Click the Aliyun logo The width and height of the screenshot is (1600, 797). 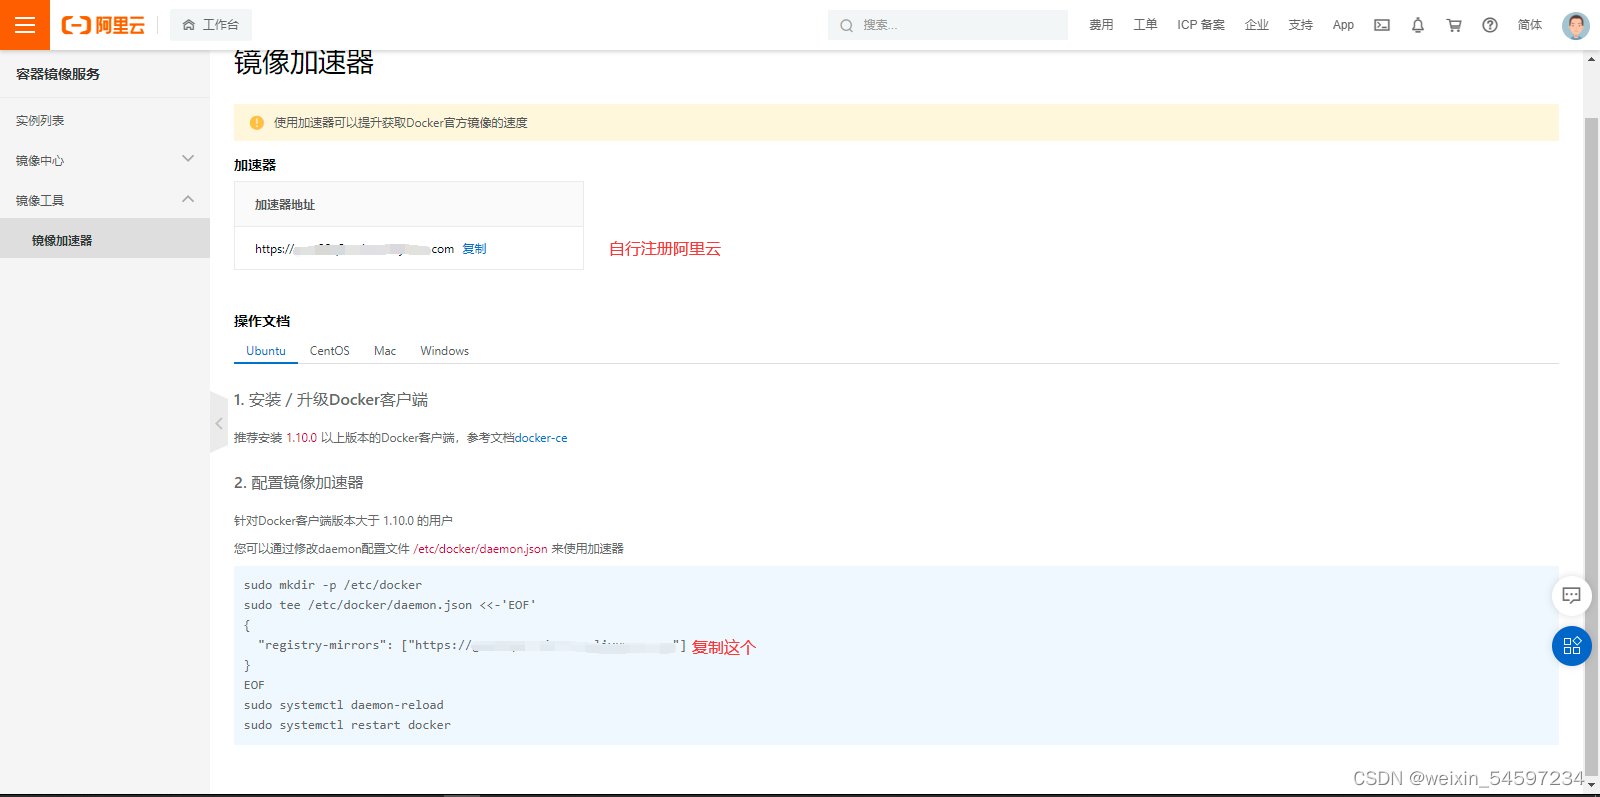(103, 25)
